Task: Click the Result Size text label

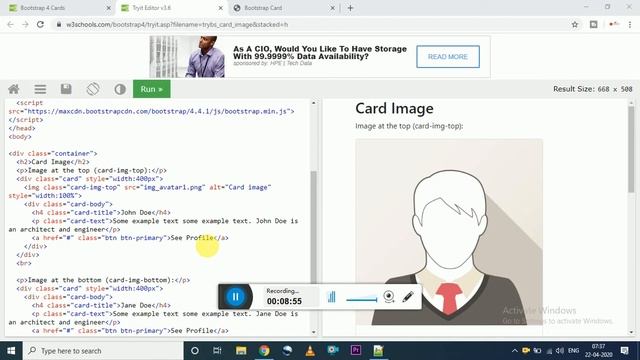Action: pos(592,89)
